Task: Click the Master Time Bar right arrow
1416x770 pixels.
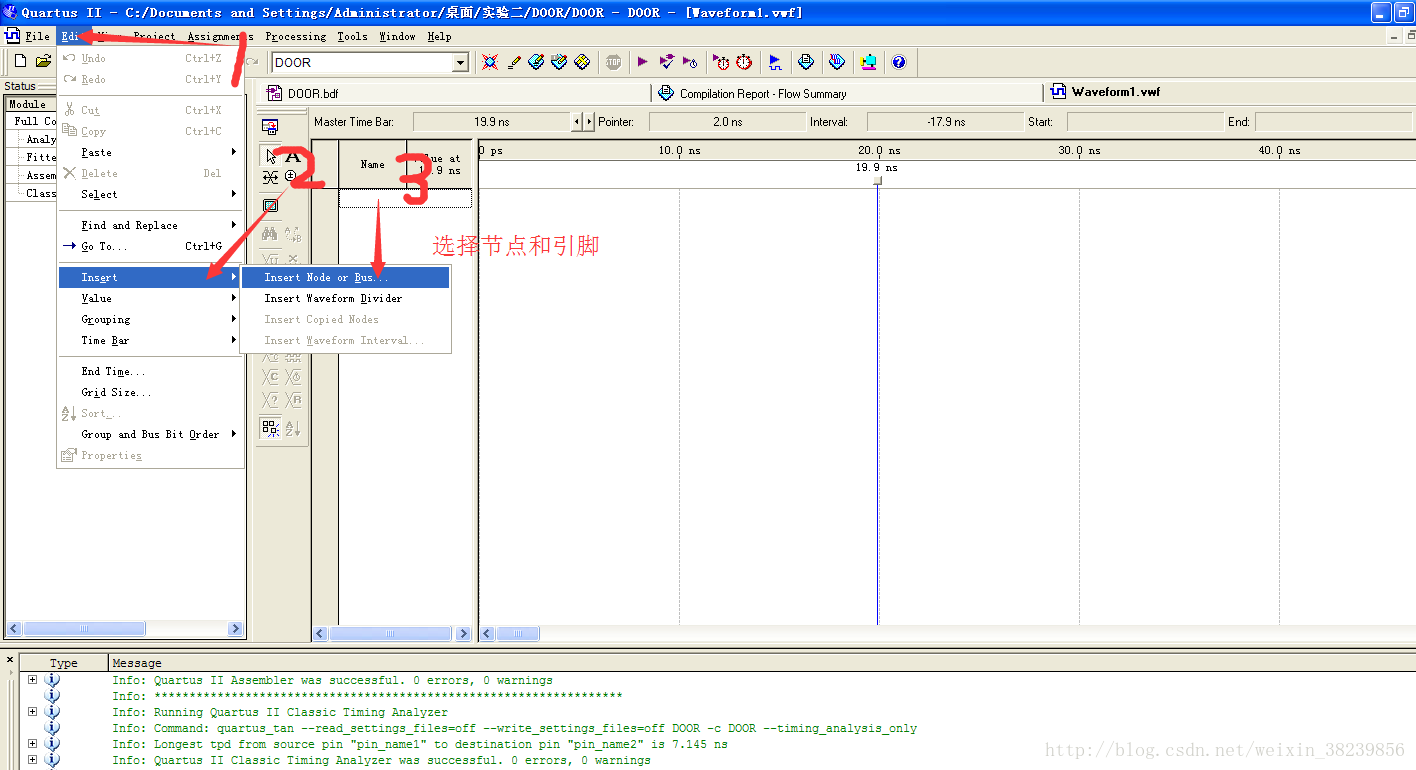Action: [588, 122]
